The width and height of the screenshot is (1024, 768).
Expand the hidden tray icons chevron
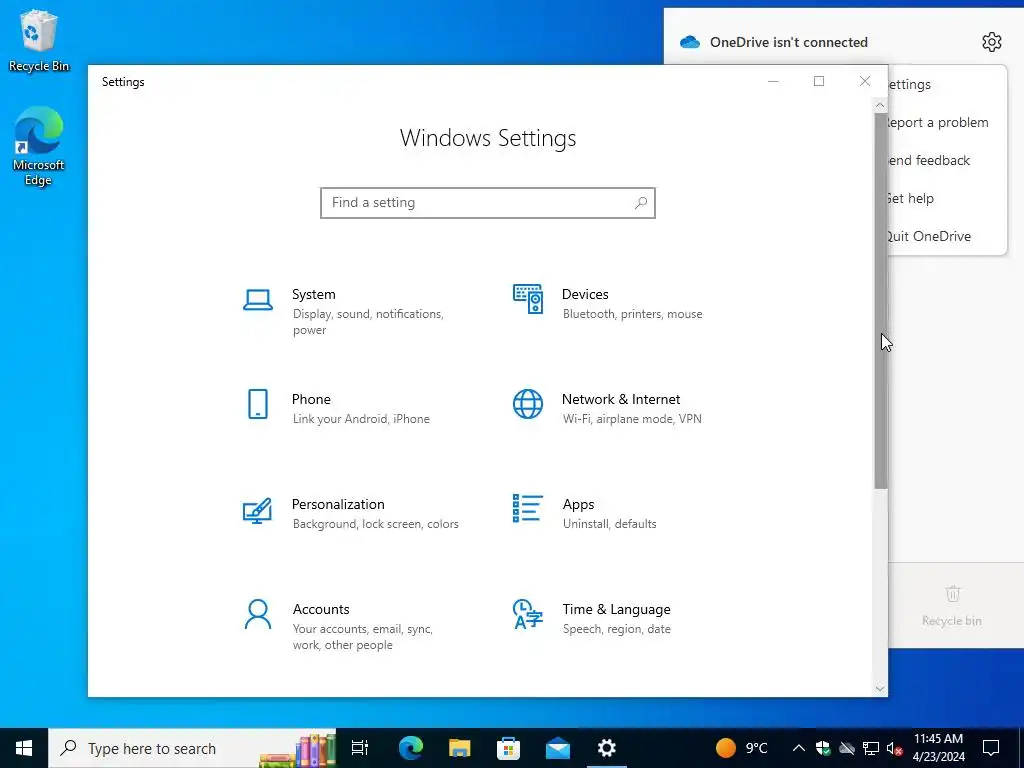(799, 748)
